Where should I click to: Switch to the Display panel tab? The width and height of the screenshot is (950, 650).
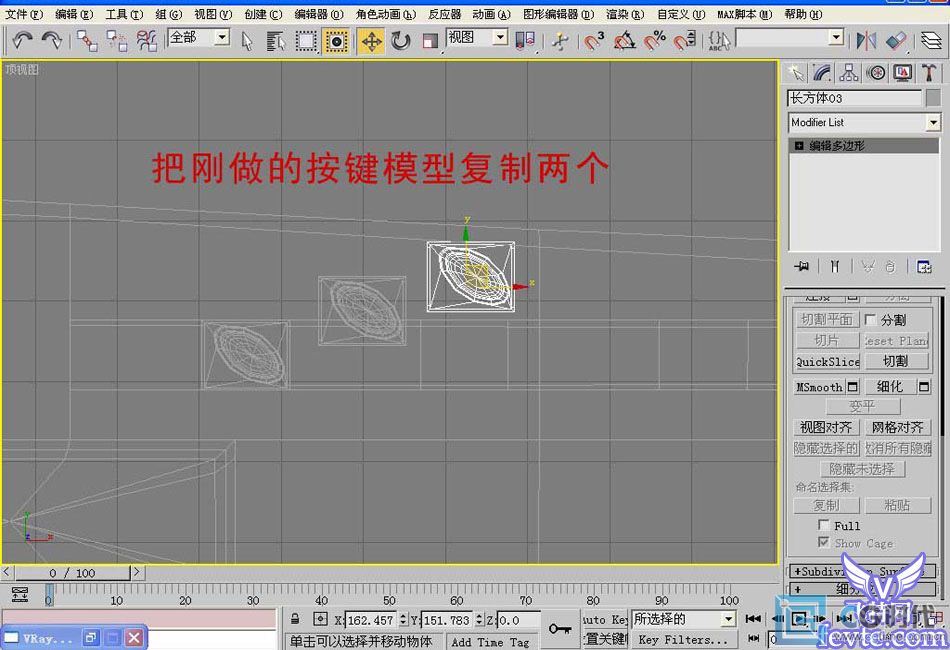tap(903, 73)
